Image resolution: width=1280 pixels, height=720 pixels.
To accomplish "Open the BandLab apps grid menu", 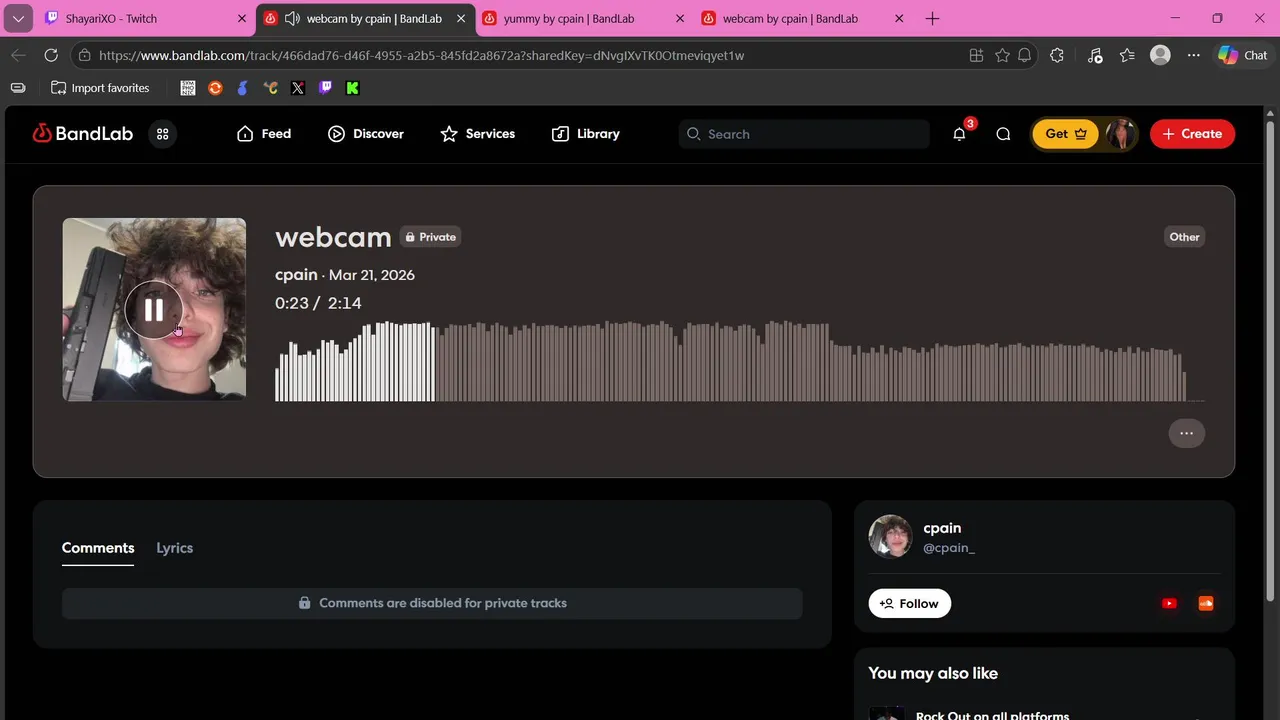I will point(163,134).
